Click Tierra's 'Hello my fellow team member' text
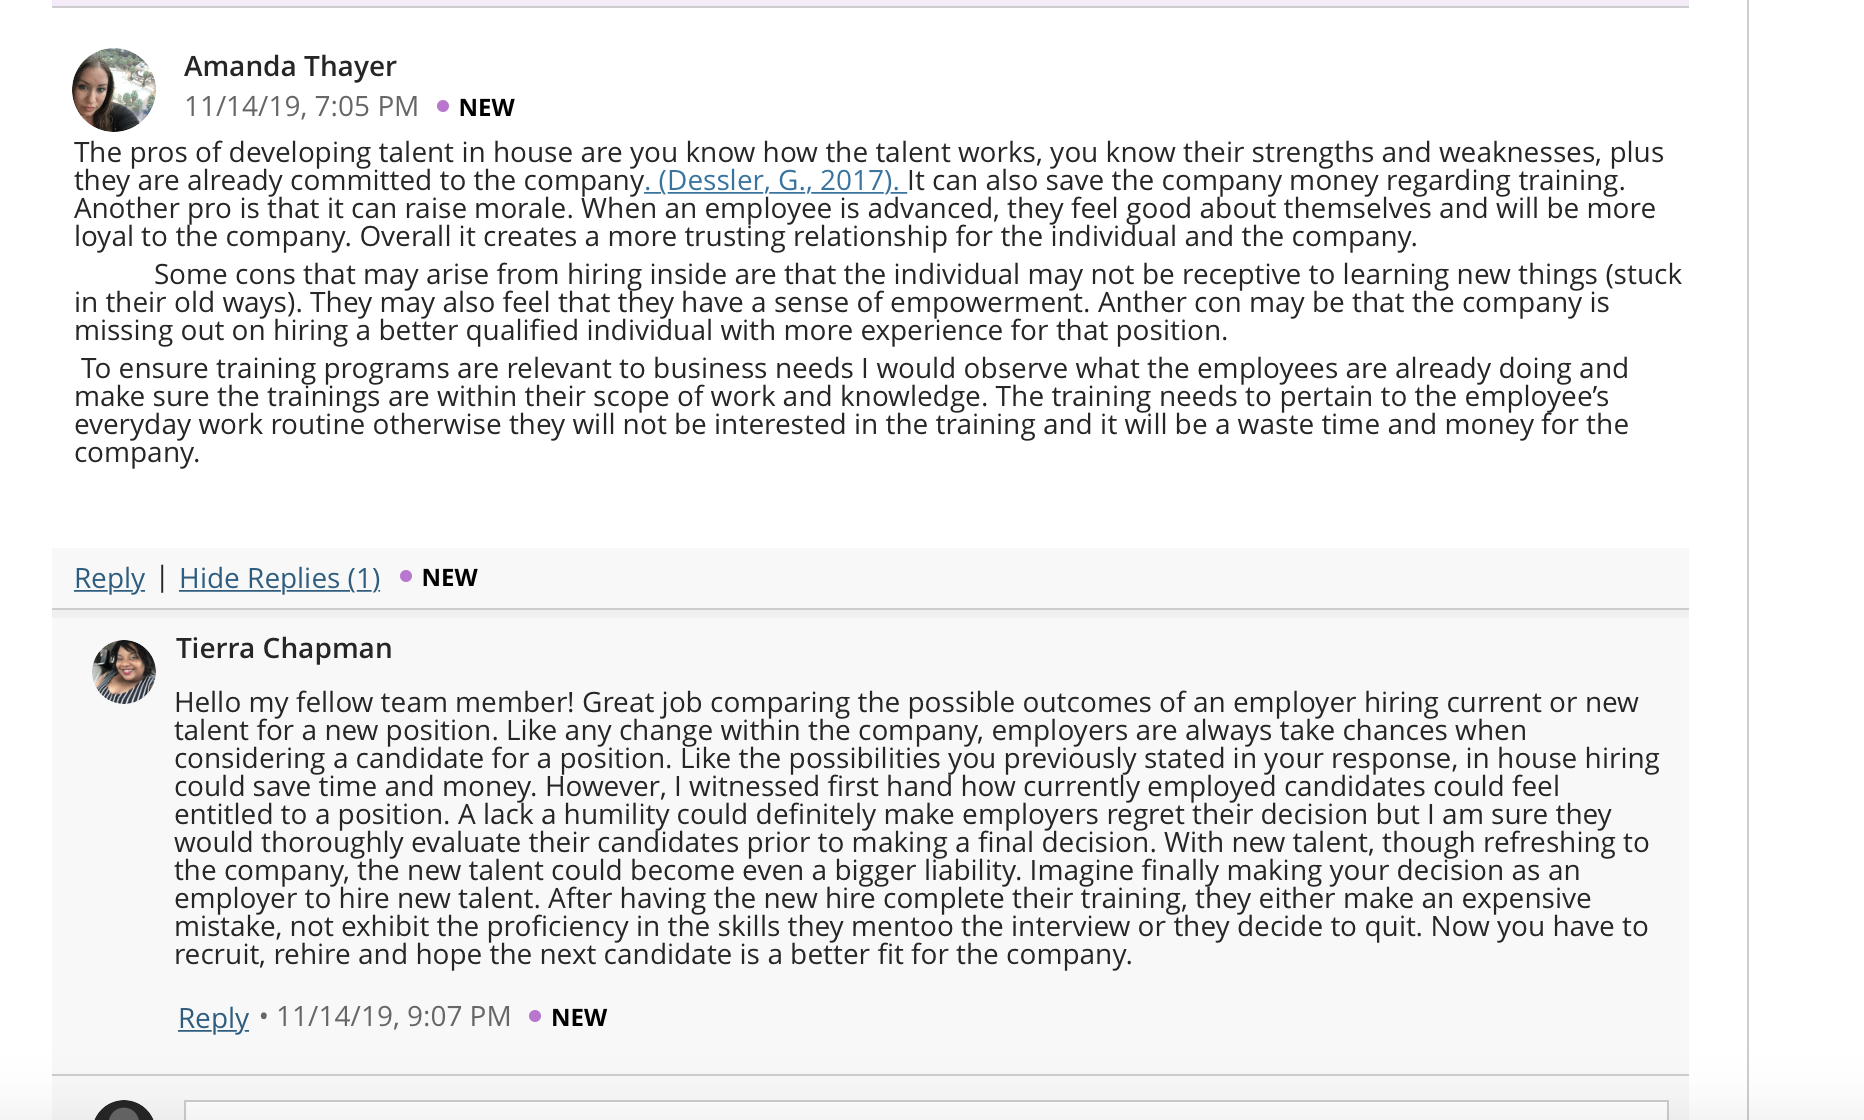Screen dimensions: 1864x1120 (x=917, y=828)
